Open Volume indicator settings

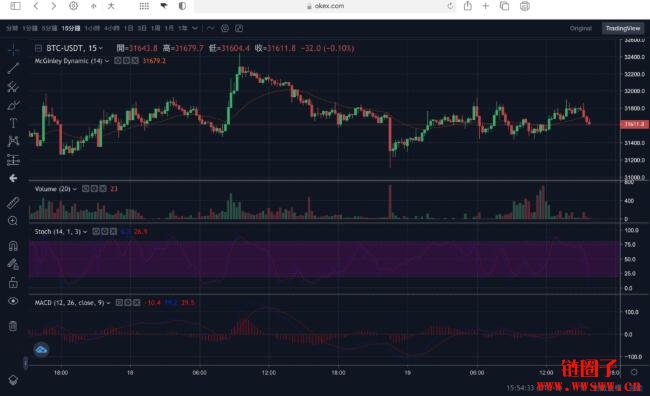[94, 189]
